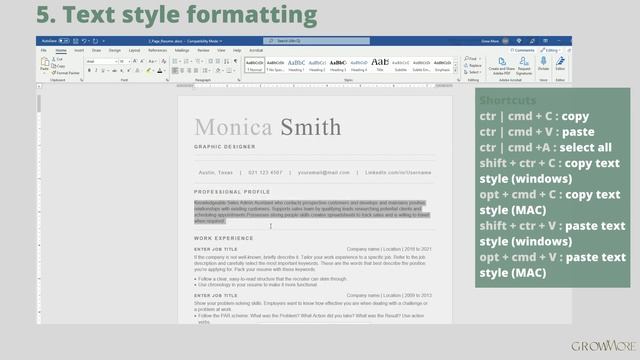Click the Replace command
This screenshot has height=360, width=640.
pos(473,65)
